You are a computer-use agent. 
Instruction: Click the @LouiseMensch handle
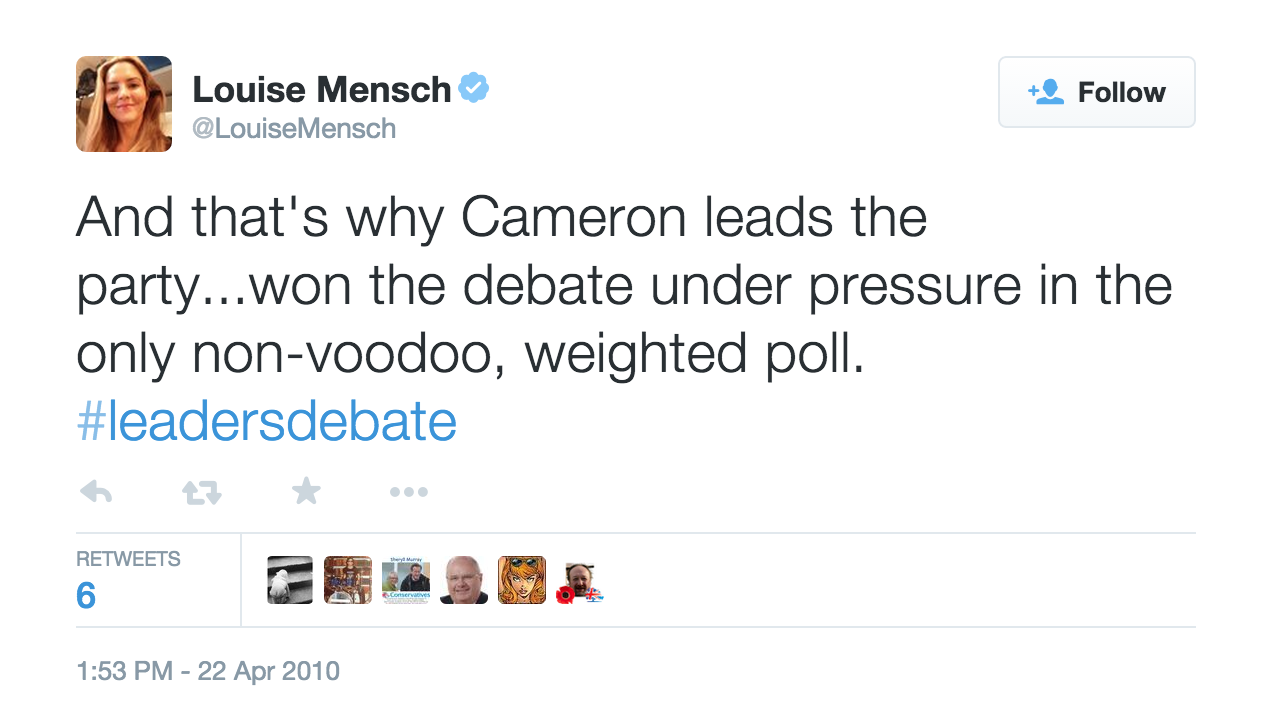click(x=294, y=129)
